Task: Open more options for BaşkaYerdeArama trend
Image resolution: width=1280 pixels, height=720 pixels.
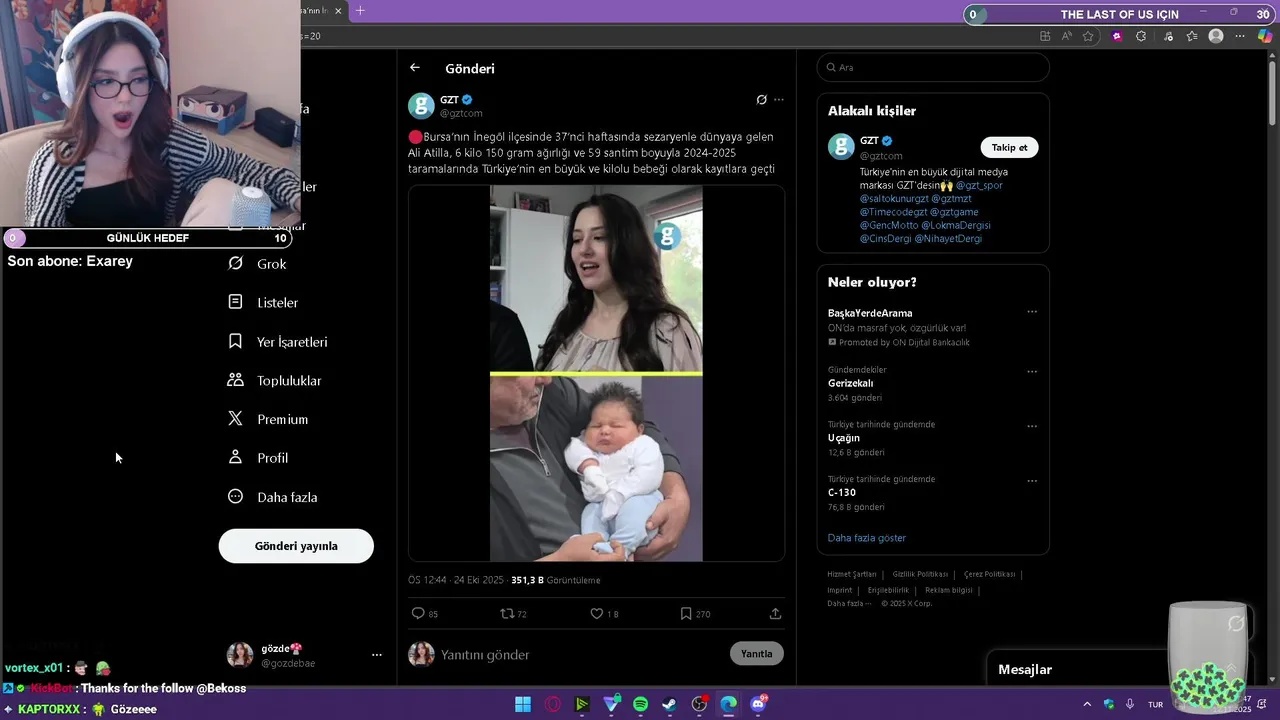Action: (x=1032, y=312)
